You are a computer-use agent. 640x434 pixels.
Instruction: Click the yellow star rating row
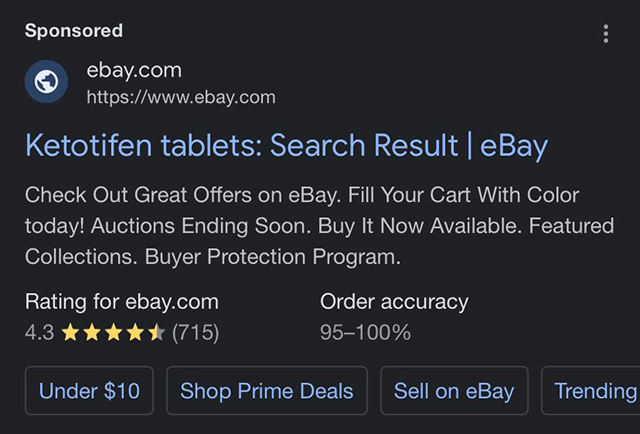click(113, 333)
